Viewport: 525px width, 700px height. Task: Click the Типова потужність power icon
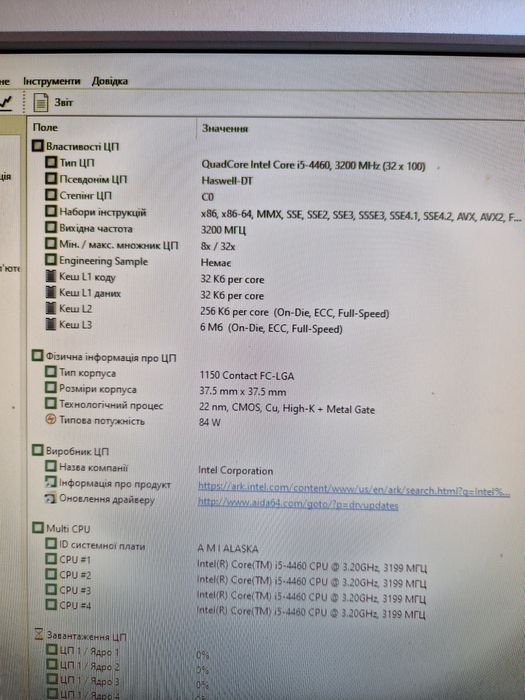(x=51, y=420)
